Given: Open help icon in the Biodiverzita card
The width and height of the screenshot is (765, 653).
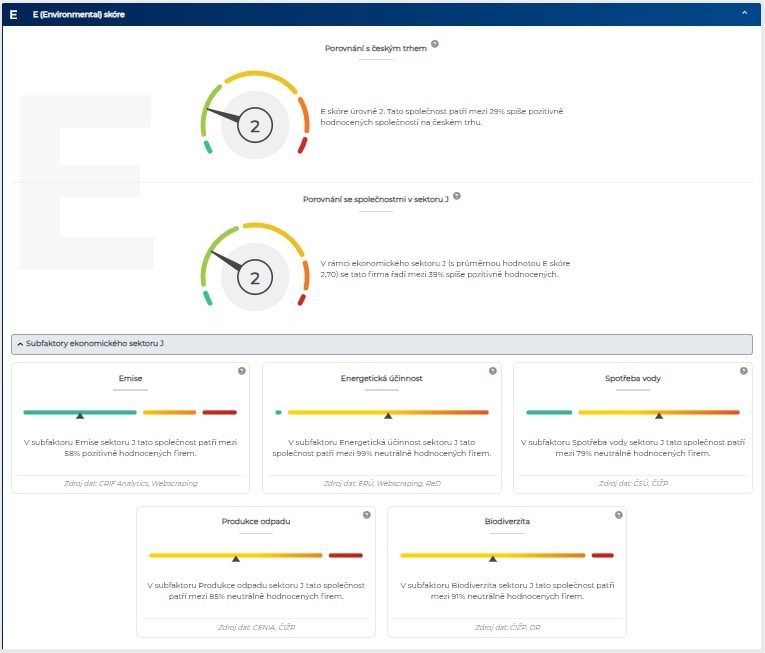Looking at the screenshot, I should [x=618, y=515].
